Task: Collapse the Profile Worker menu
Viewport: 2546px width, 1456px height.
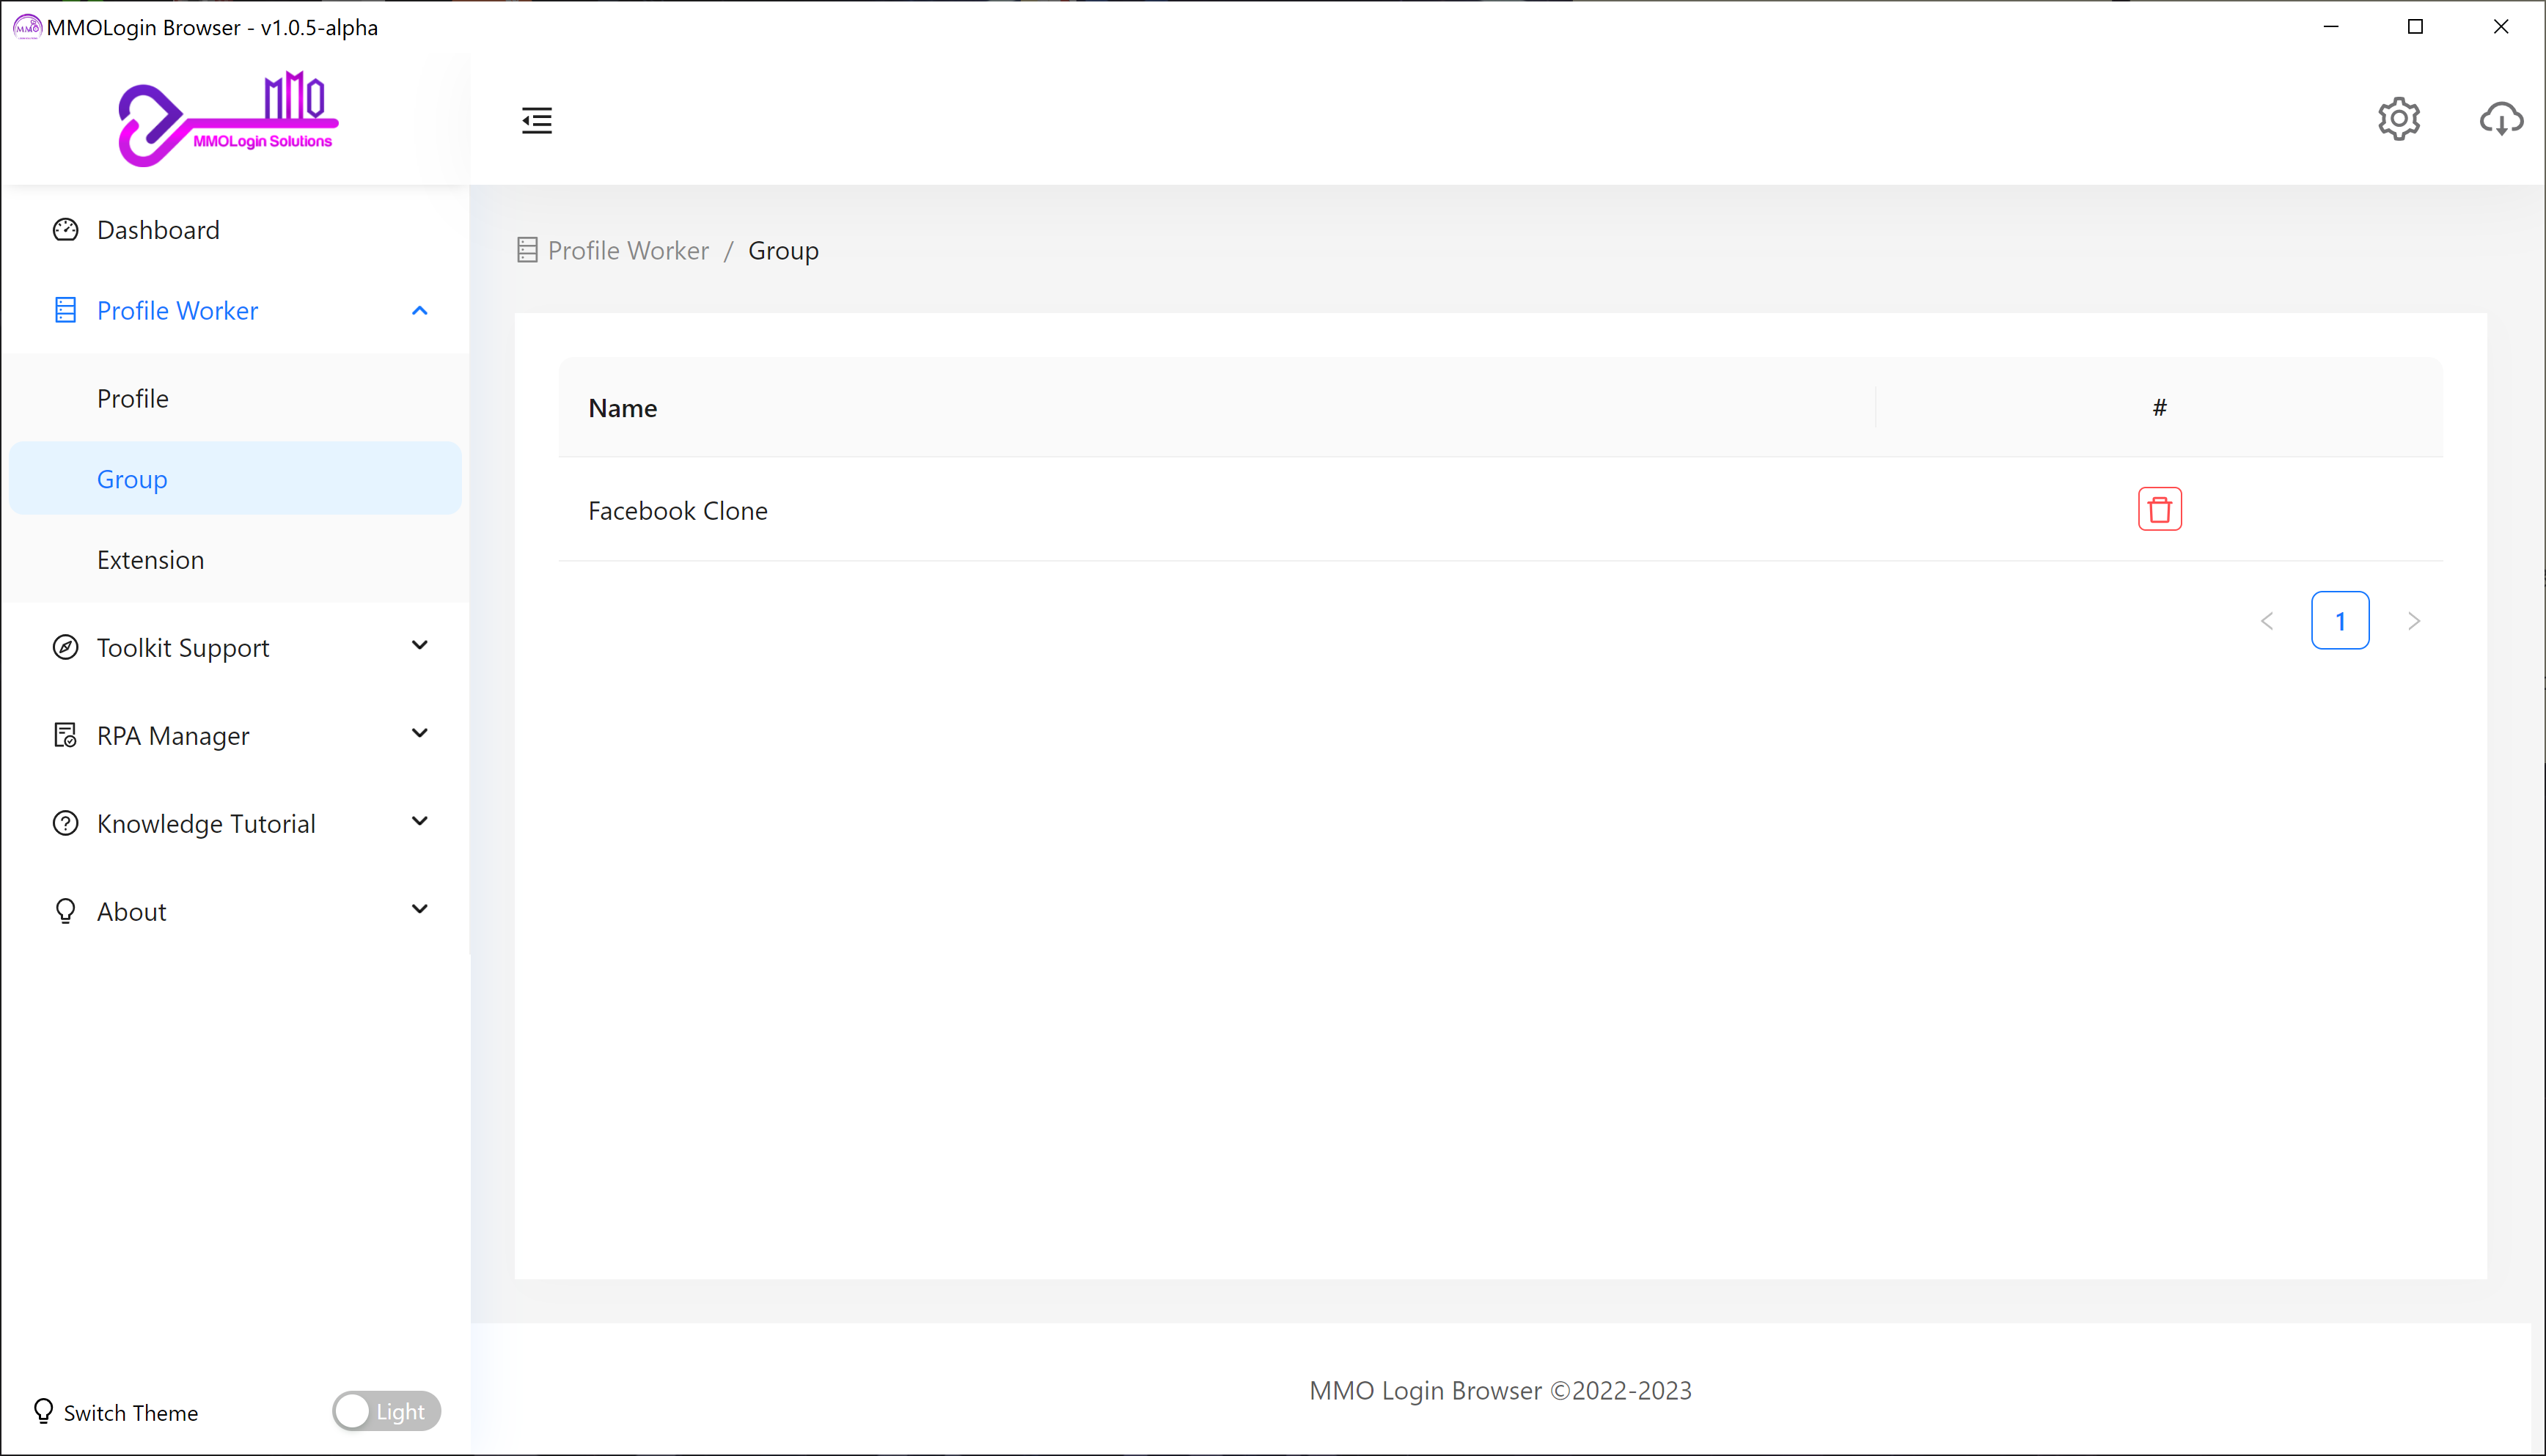Action: pos(420,311)
